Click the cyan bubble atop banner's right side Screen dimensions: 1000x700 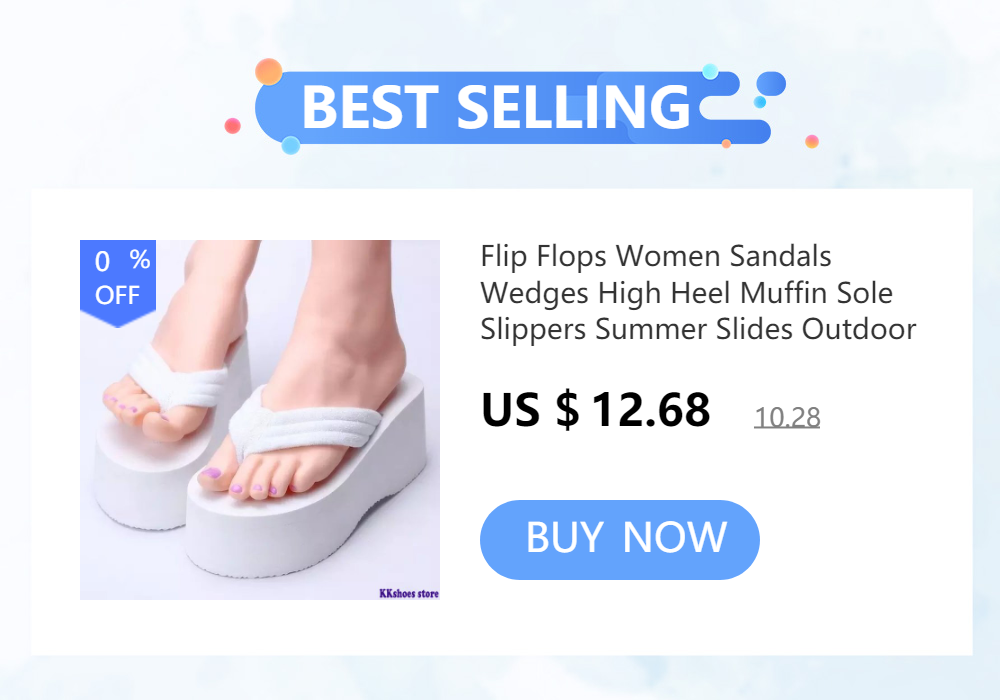click(x=710, y=71)
